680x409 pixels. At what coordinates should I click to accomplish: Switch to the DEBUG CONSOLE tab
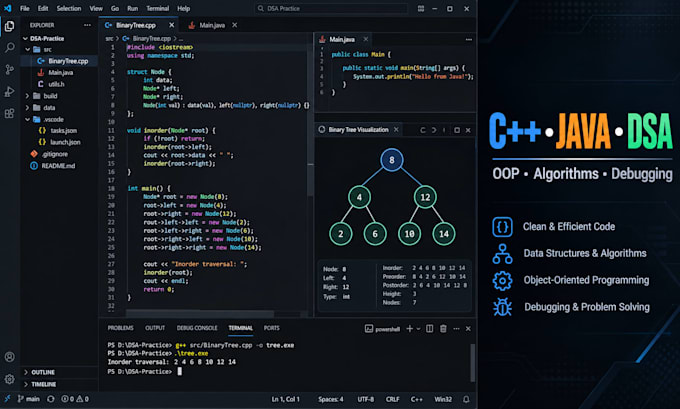click(x=197, y=328)
